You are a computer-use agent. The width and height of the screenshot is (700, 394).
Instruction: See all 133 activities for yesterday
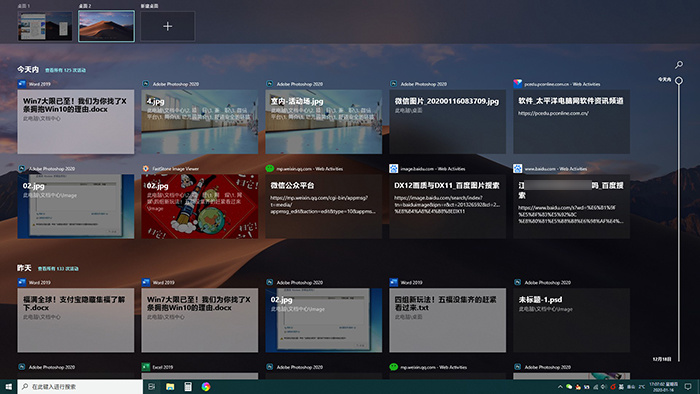coord(58,269)
